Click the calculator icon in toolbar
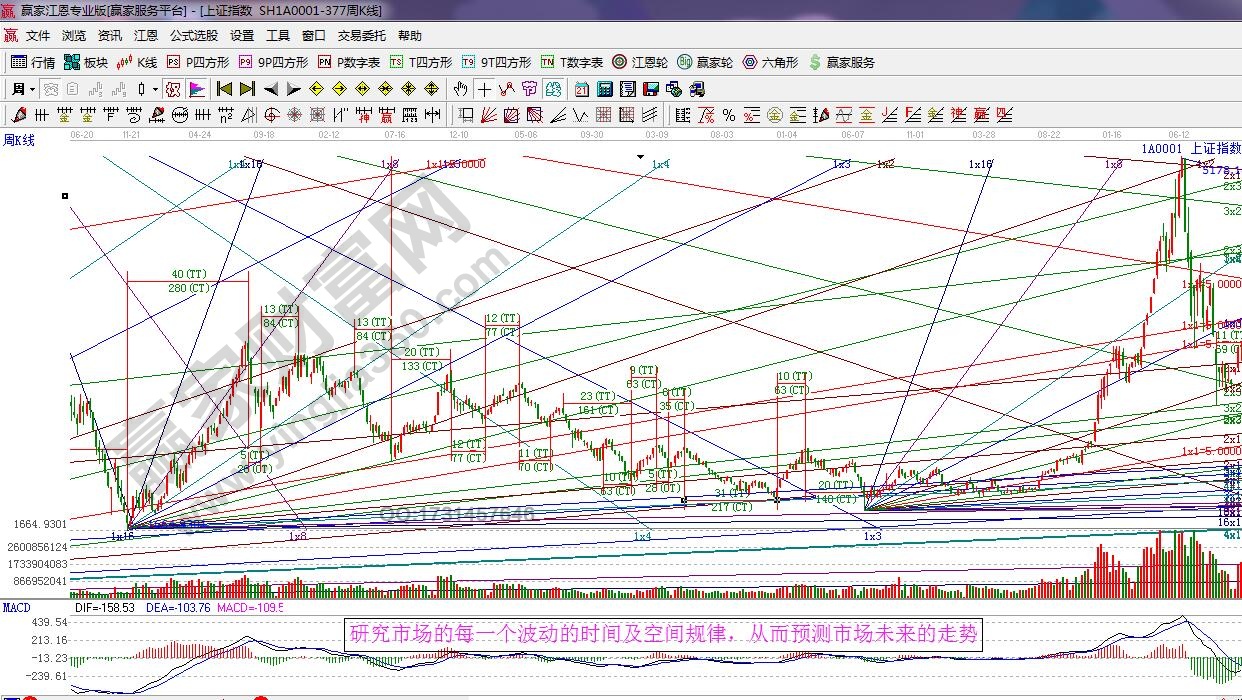This screenshot has height=700, width=1242. tap(604, 89)
